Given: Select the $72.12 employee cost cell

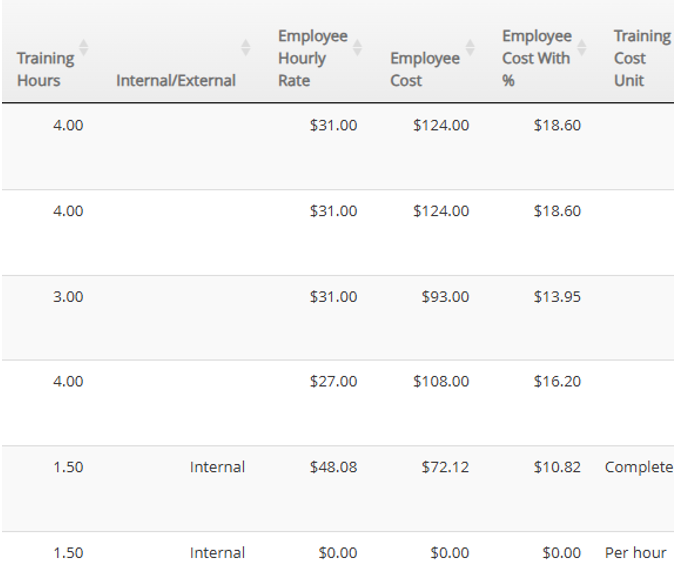Looking at the screenshot, I should [445, 467].
